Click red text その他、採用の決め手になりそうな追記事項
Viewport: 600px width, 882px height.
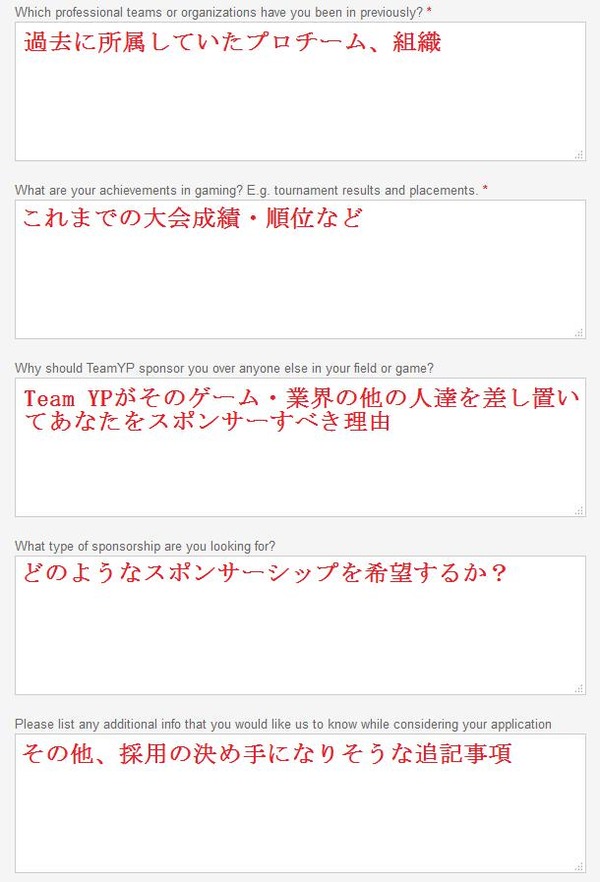click(x=267, y=753)
